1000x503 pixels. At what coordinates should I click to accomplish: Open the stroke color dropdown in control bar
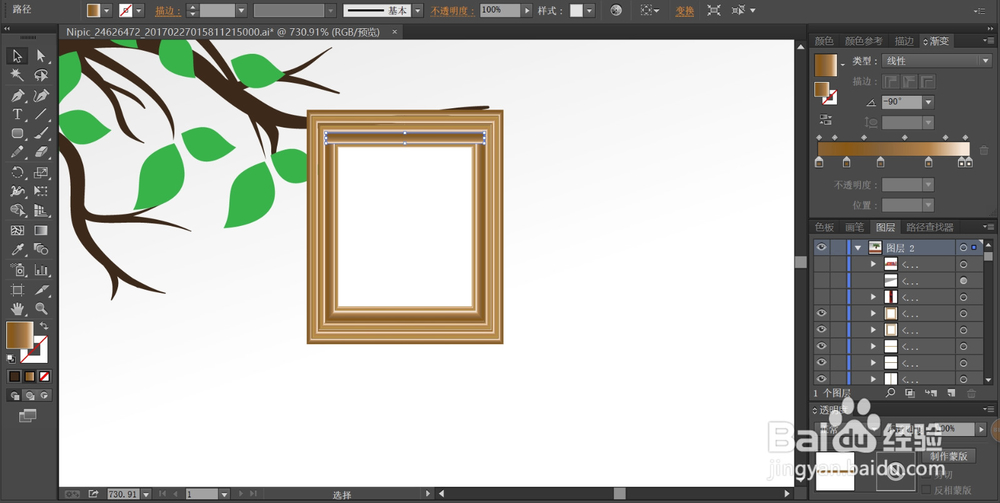tap(139, 11)
